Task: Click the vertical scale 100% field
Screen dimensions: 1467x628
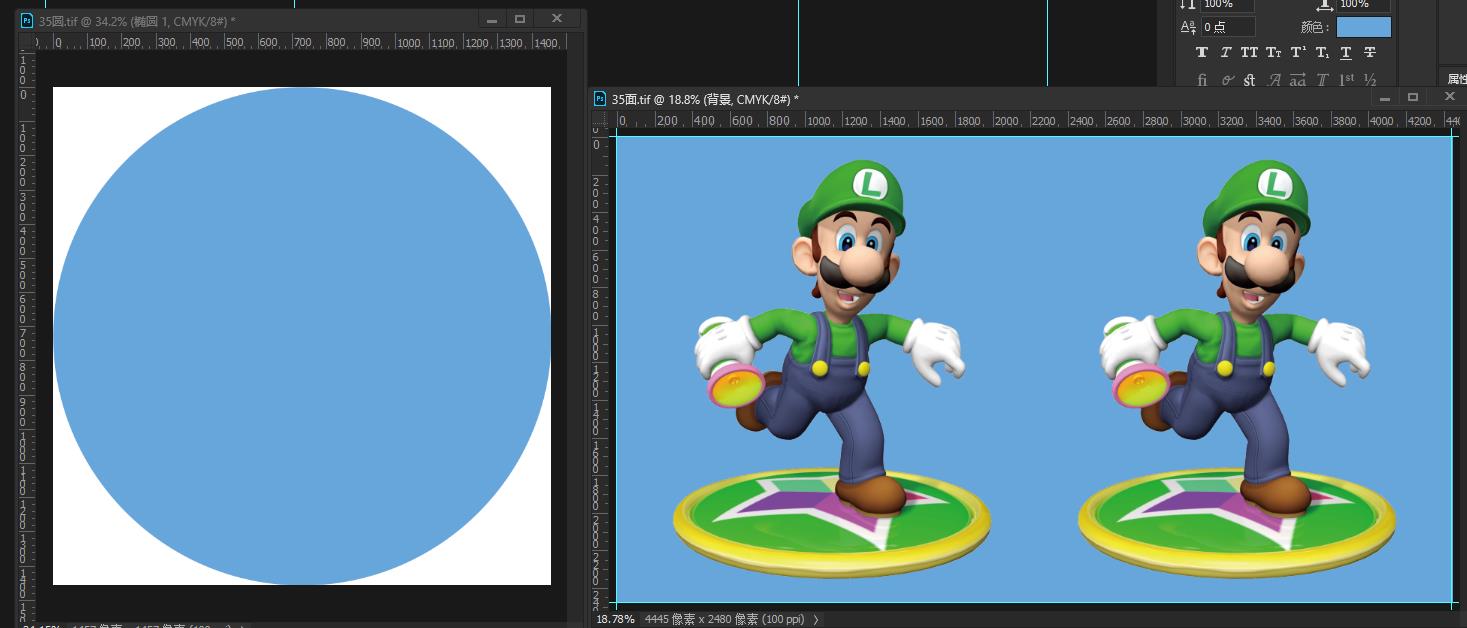Action: [1227, 5]
